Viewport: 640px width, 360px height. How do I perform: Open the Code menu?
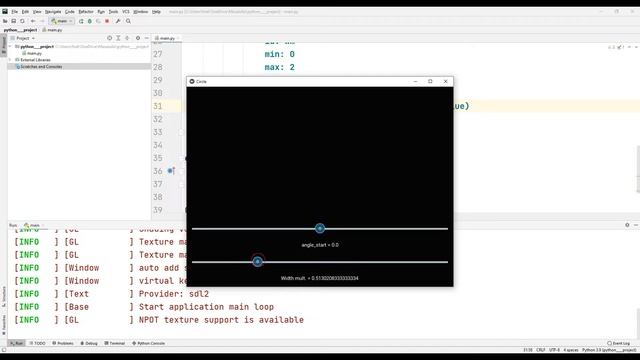[70, 12]
